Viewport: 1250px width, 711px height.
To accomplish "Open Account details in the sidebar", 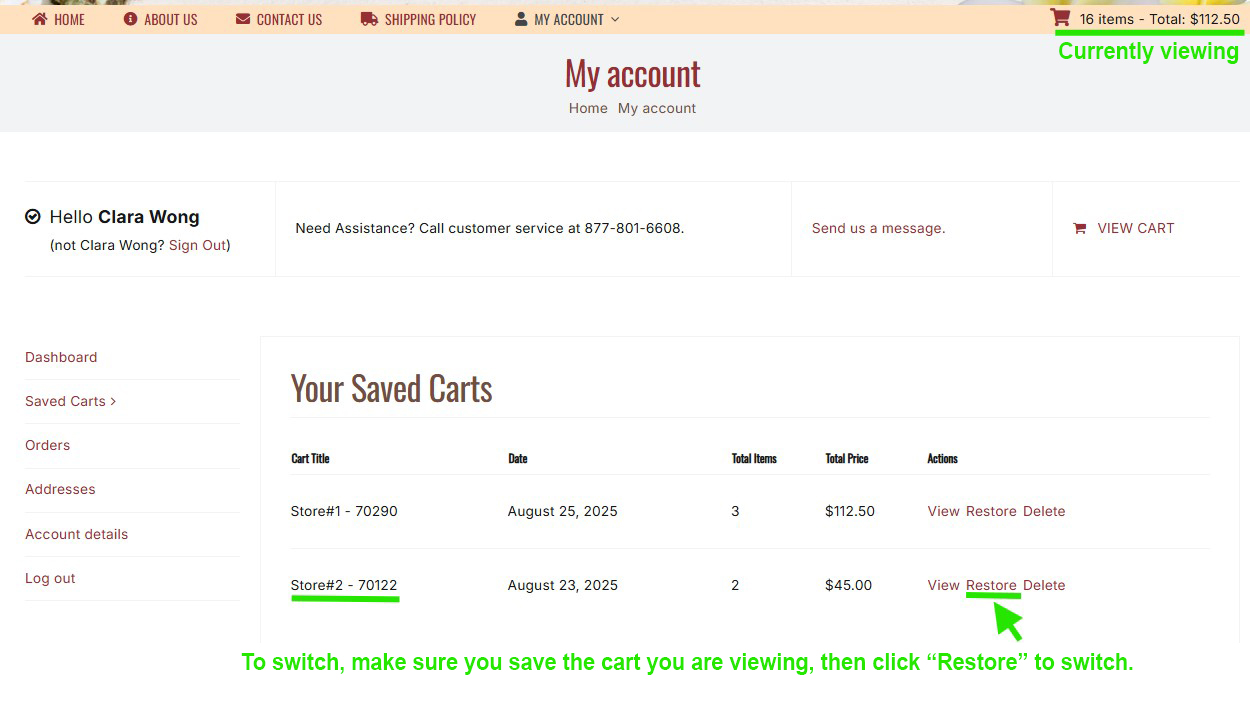I will 76,534.
